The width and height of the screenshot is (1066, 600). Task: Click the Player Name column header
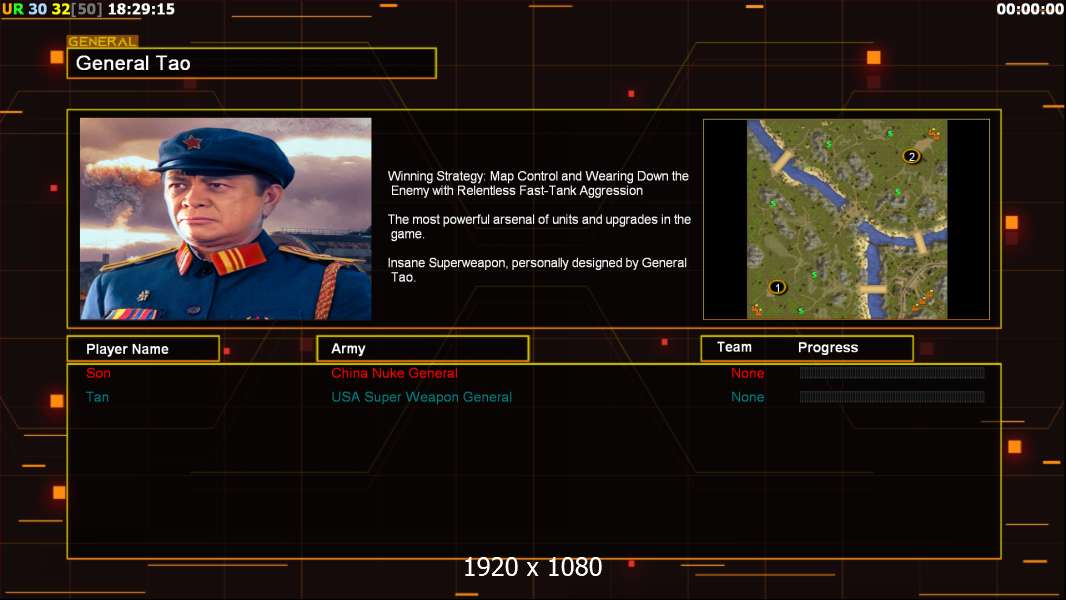pos(143,349)
